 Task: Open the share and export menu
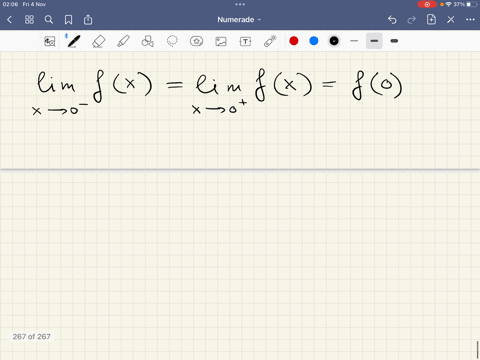click(88, 20)
